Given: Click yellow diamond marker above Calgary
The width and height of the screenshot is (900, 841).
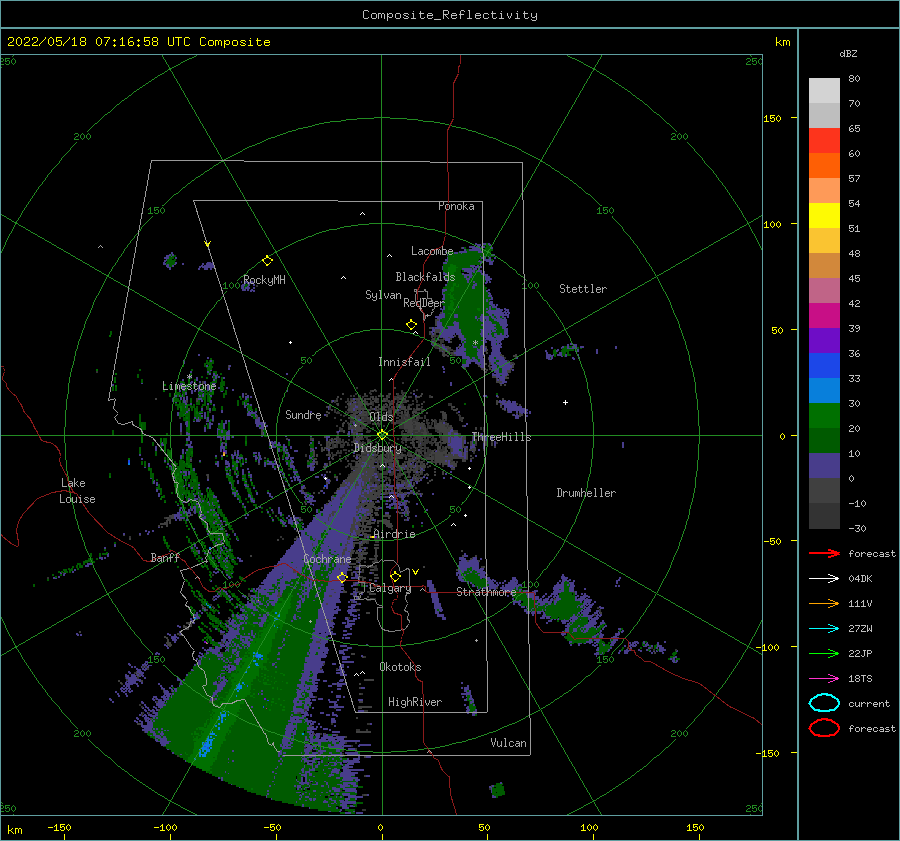Looking at the screenshot, I should (x=395, y=576).
